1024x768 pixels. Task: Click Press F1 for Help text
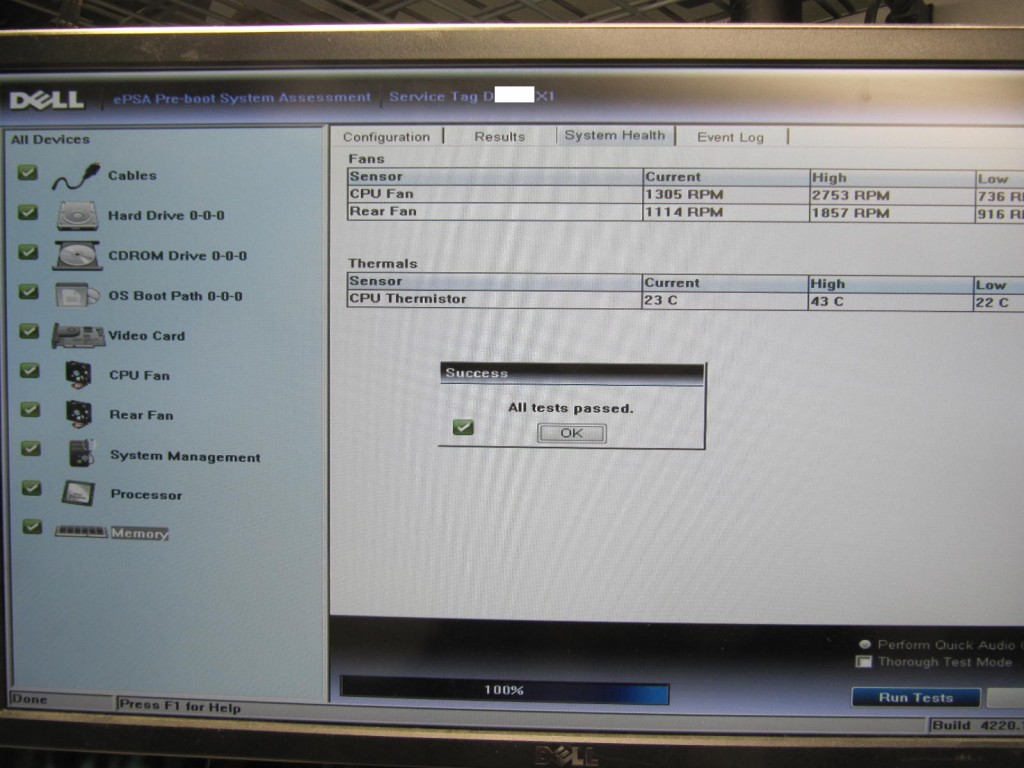[180, 706]
